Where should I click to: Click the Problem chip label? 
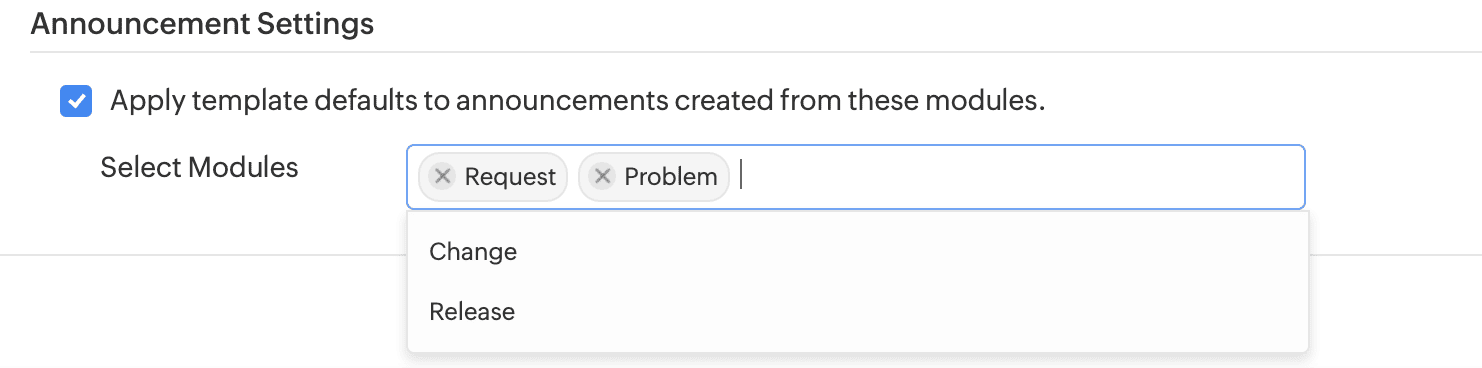click(671, 177)
